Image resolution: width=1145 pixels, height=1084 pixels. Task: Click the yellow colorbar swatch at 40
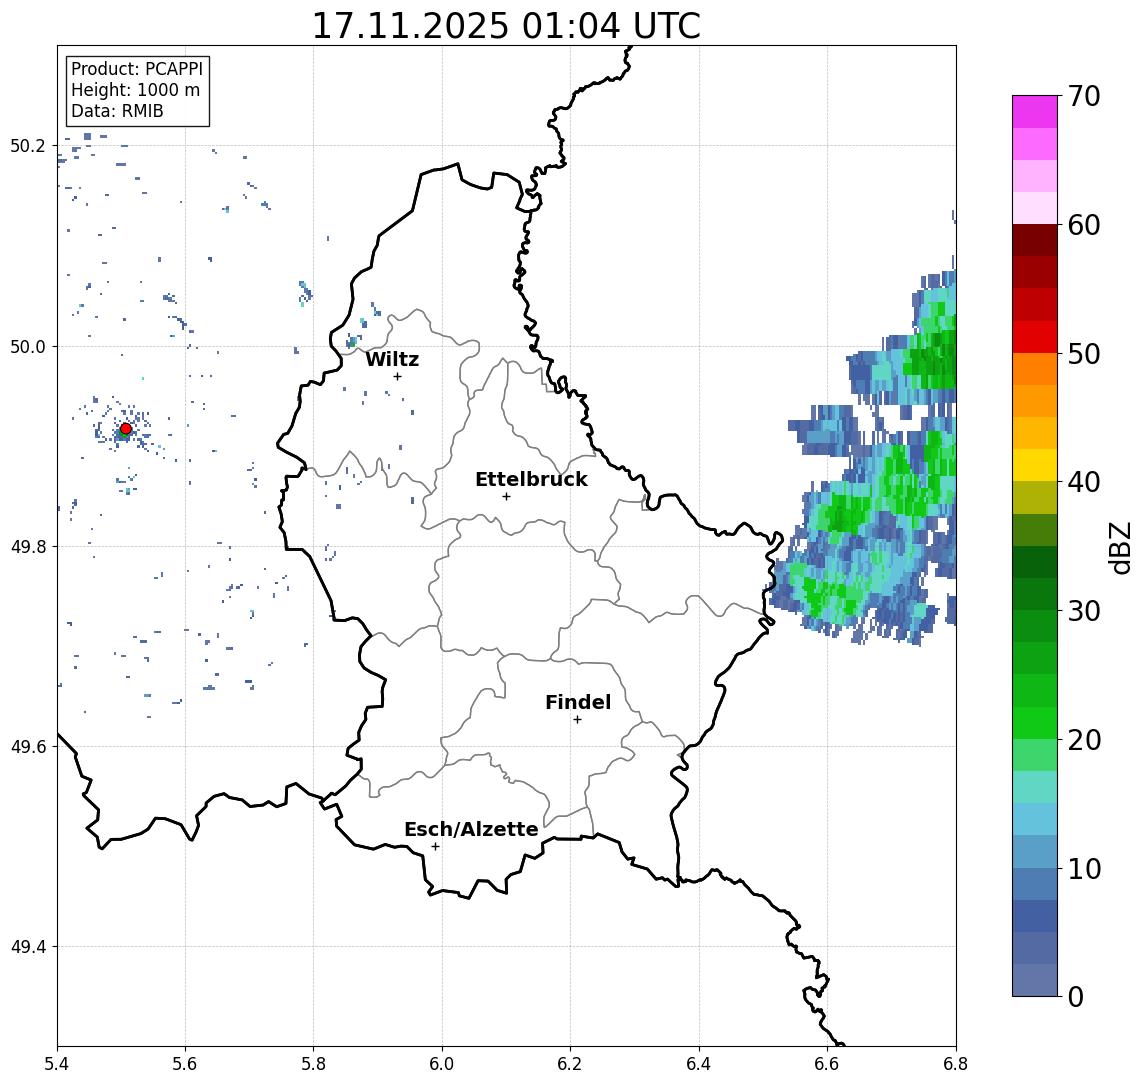click(1035, 465)
